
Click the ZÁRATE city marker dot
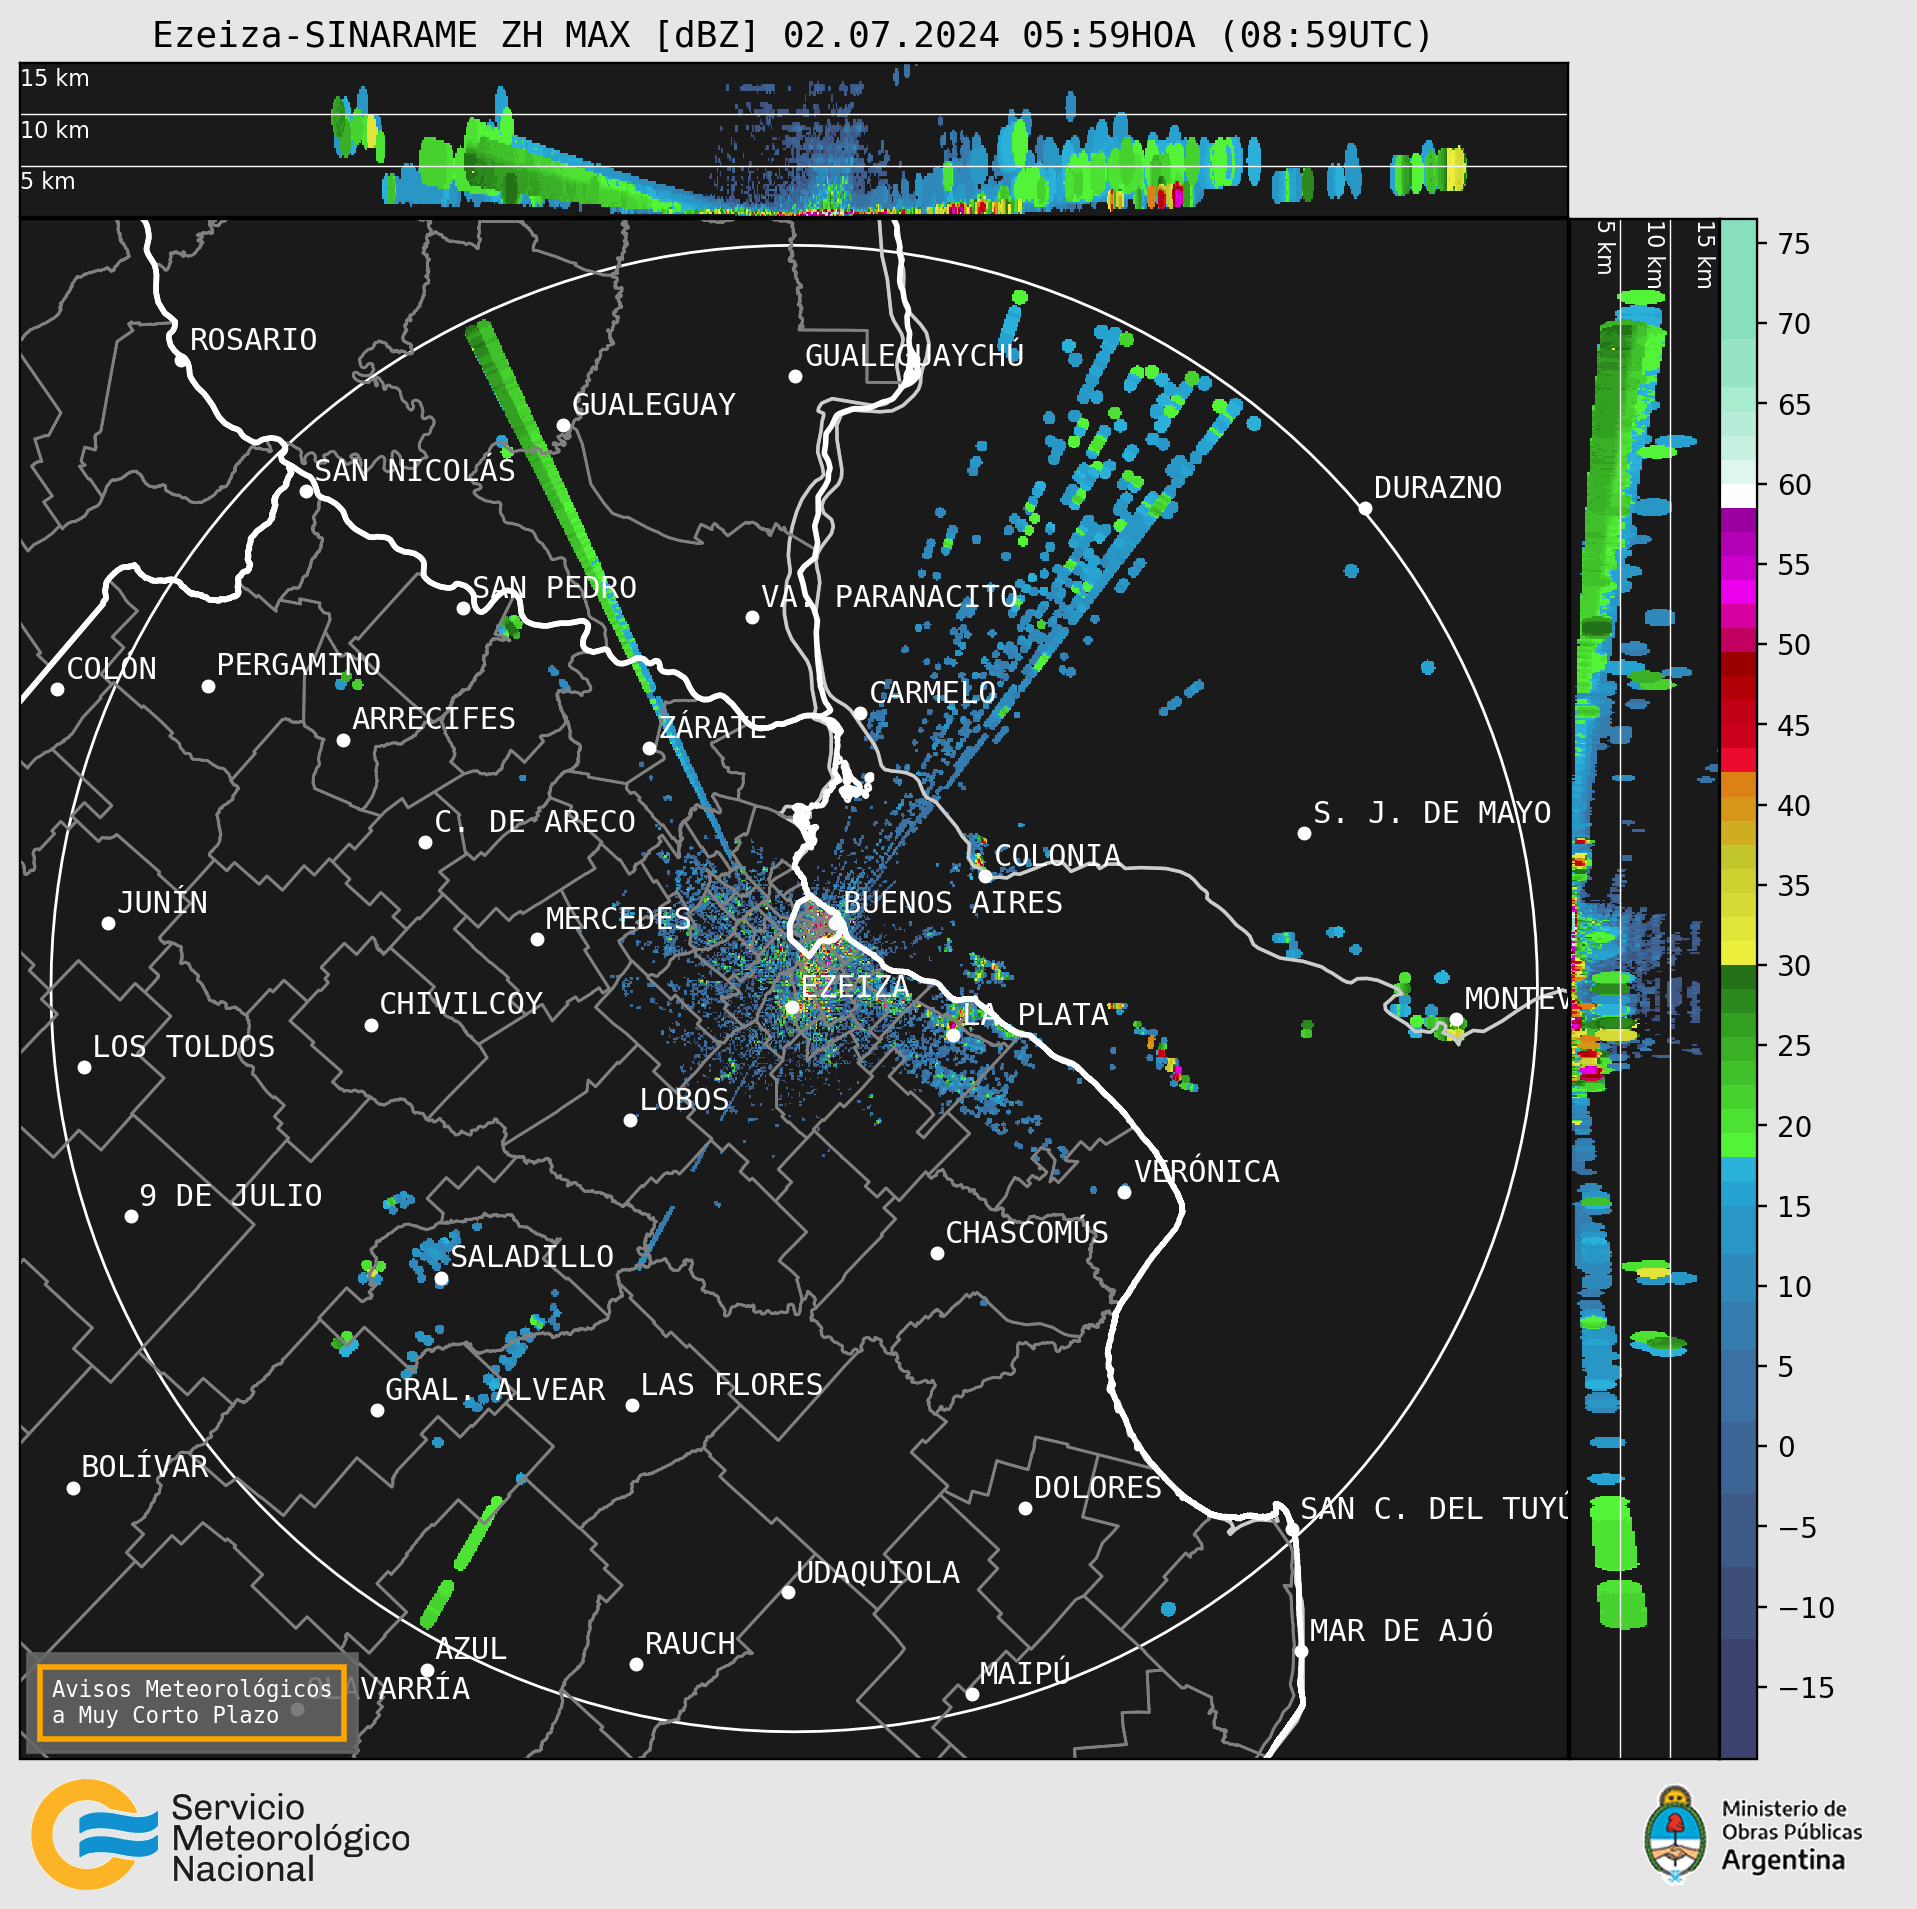coord(649,748)
